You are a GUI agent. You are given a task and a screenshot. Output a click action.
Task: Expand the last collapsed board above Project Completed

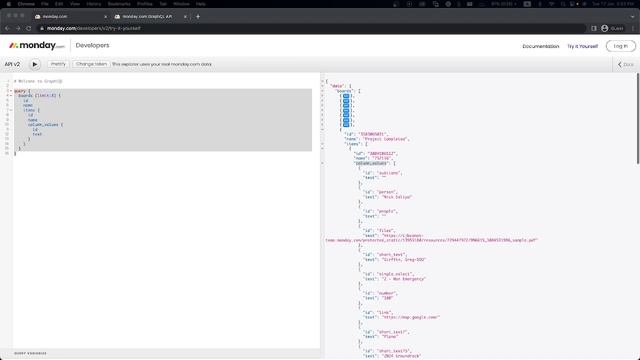[x=346, y=124]
